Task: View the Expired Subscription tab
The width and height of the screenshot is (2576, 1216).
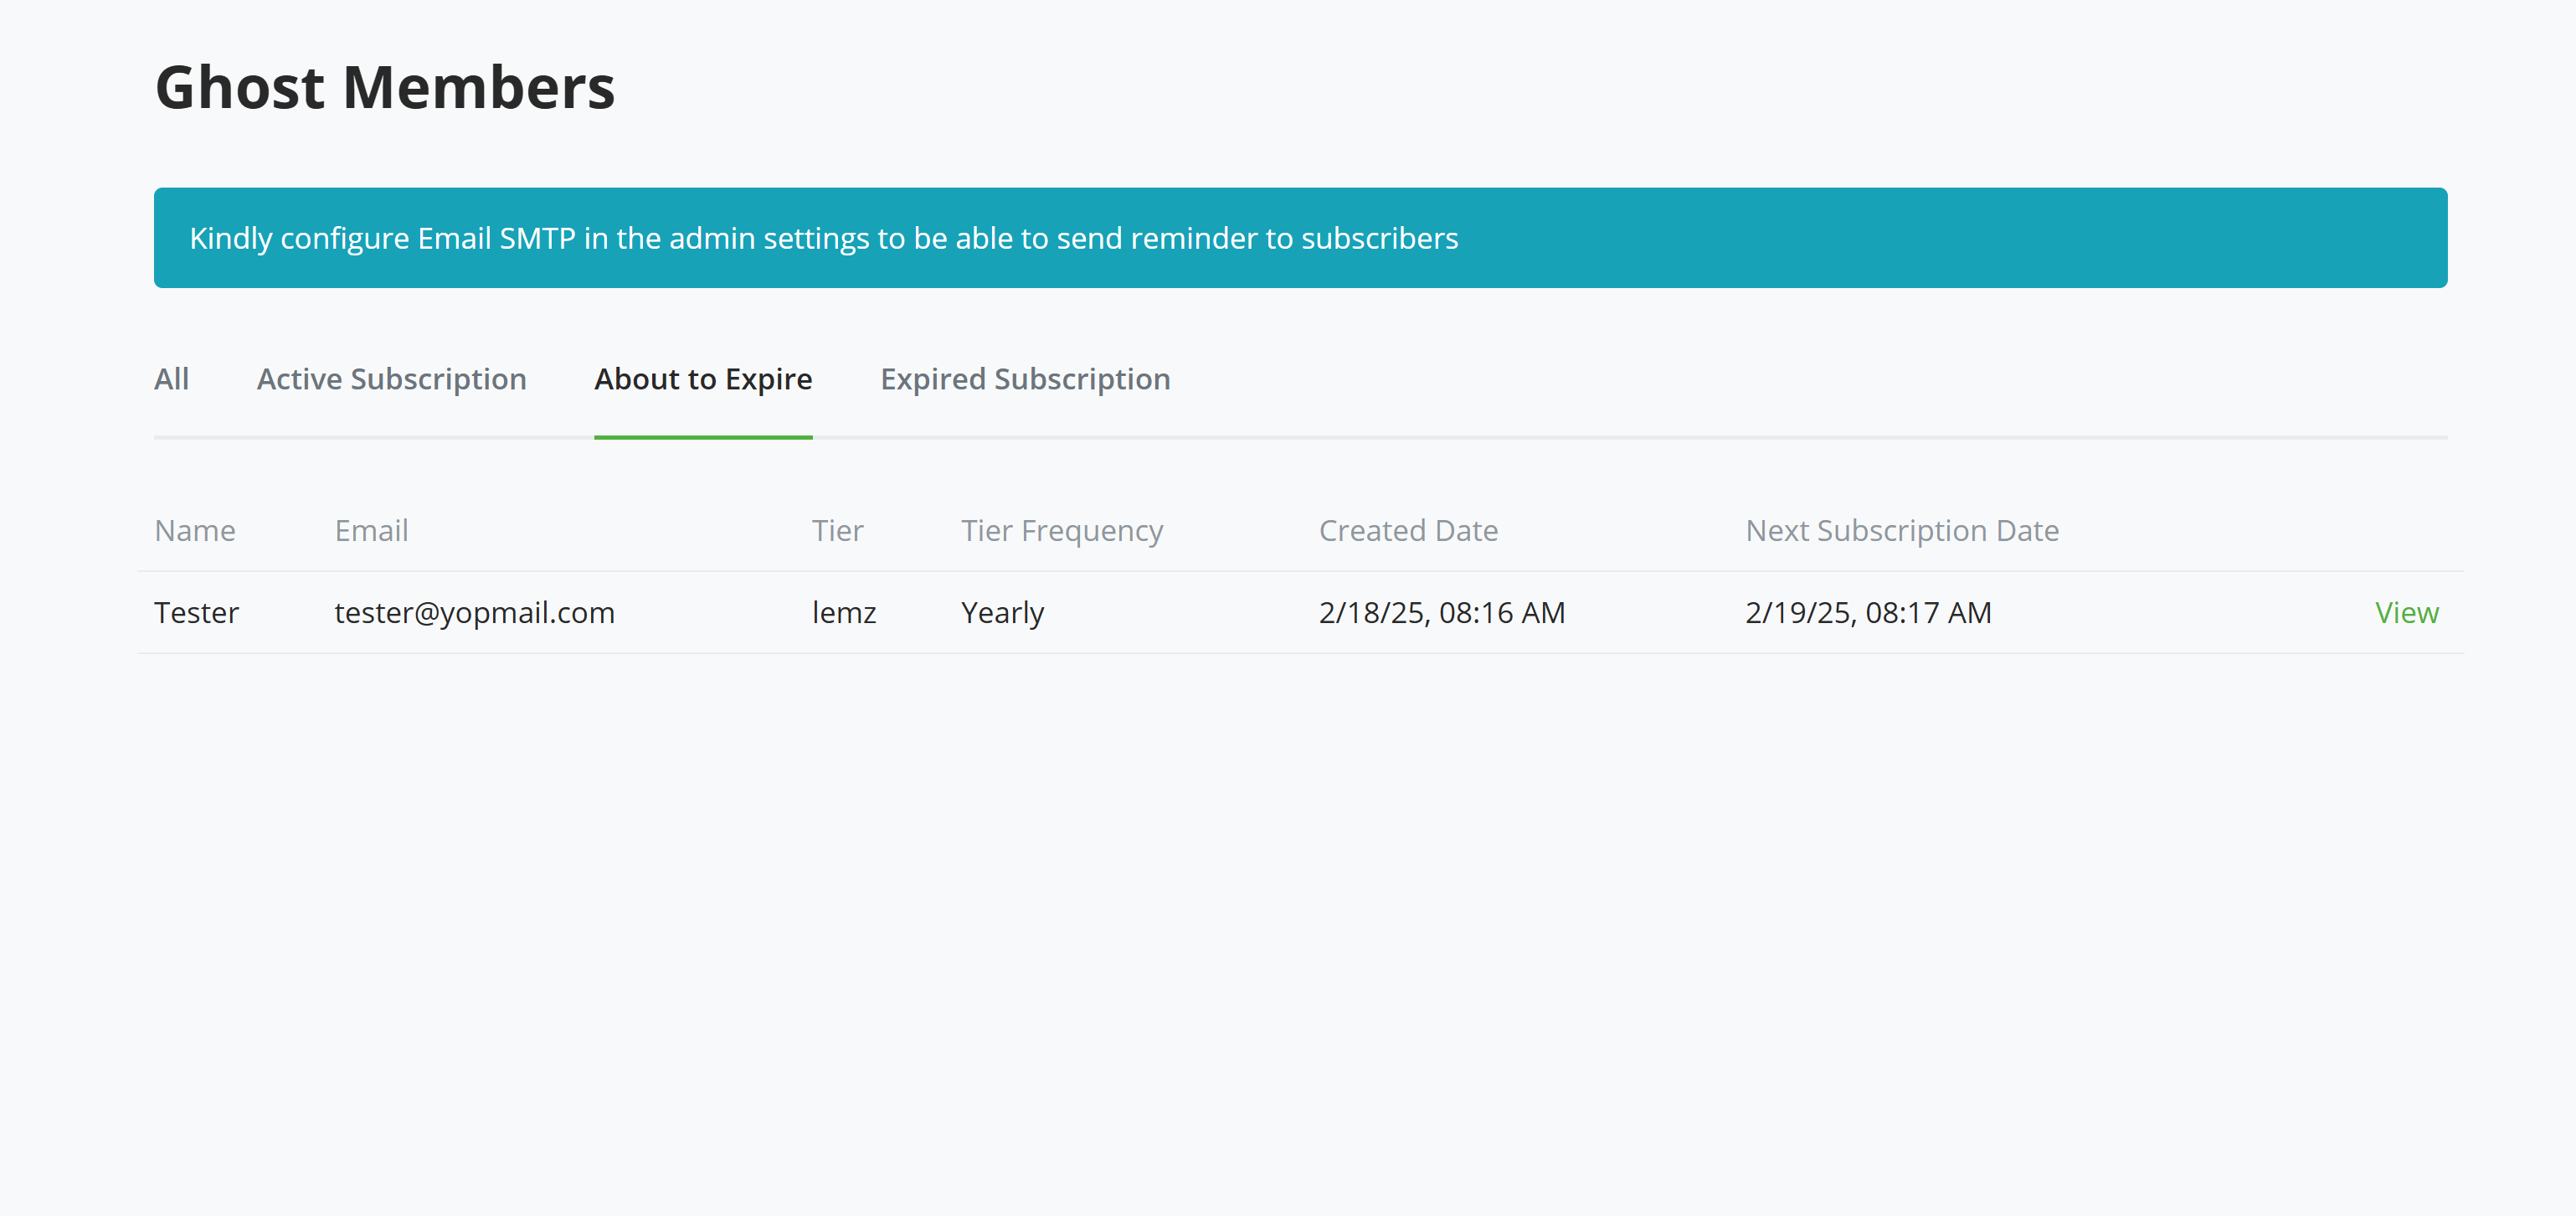Action: pos(1025,379)
